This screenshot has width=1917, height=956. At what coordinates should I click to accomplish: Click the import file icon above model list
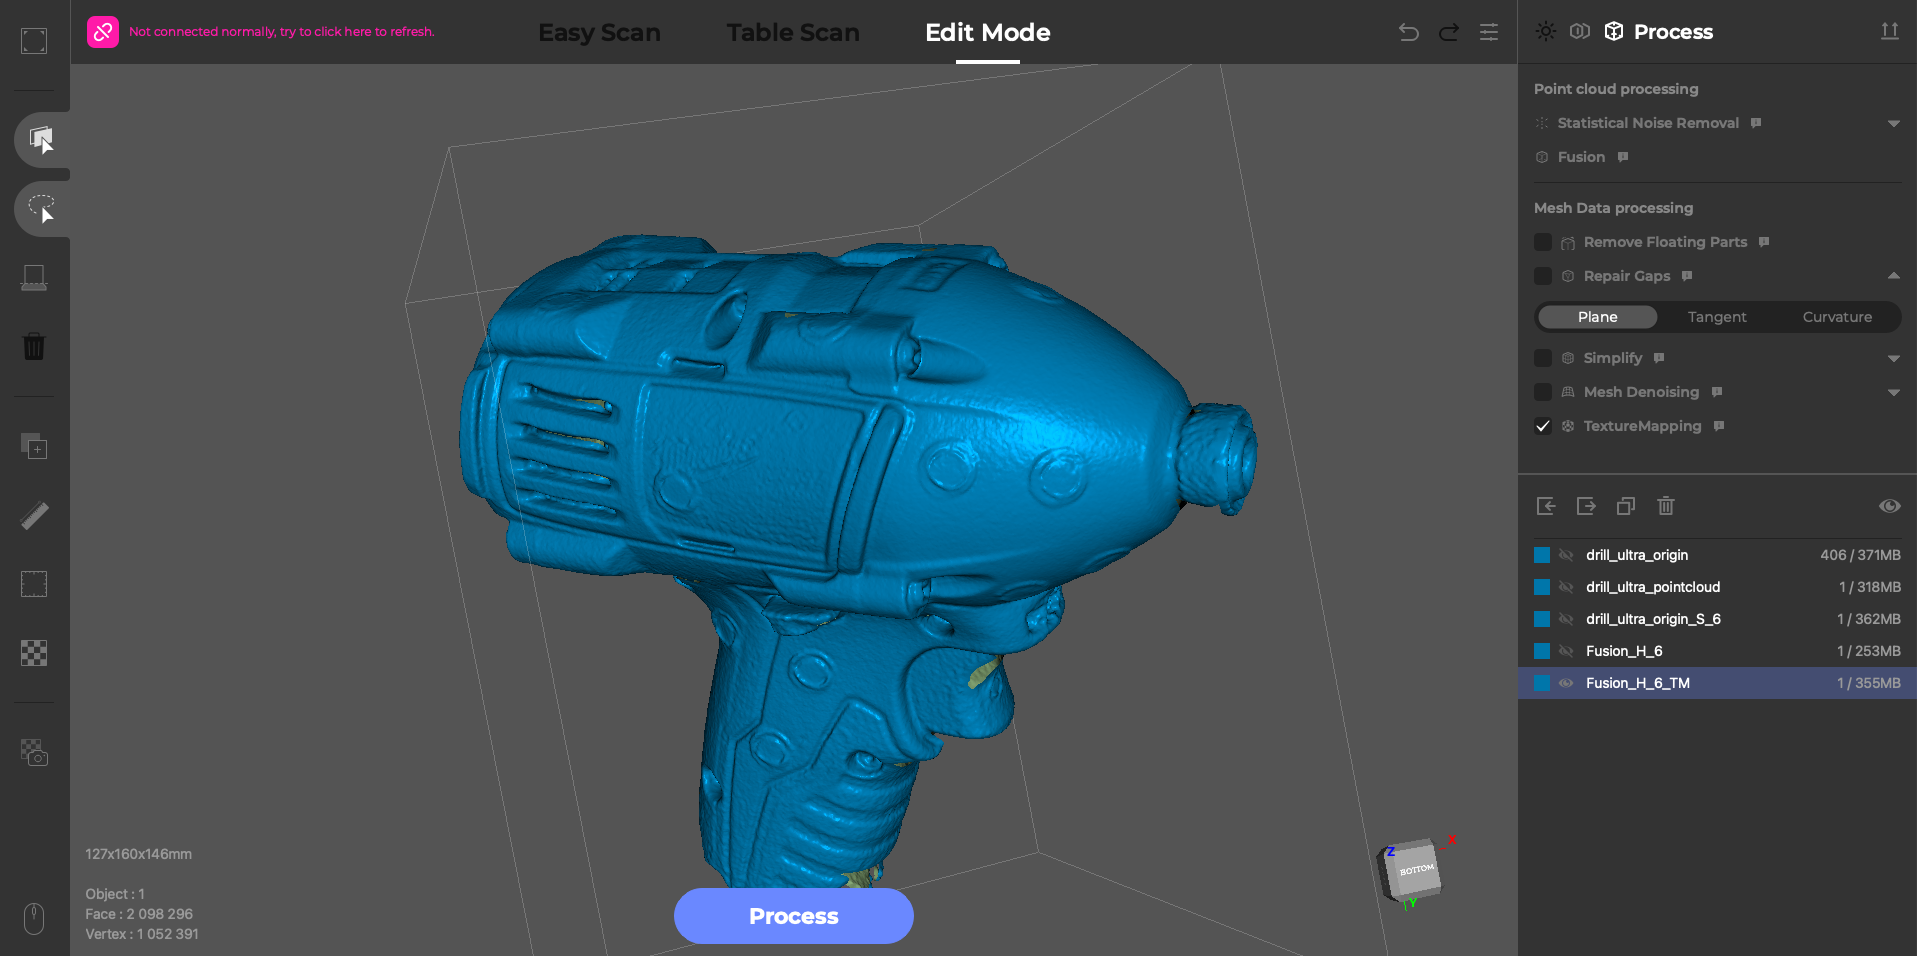point(1546,506)
